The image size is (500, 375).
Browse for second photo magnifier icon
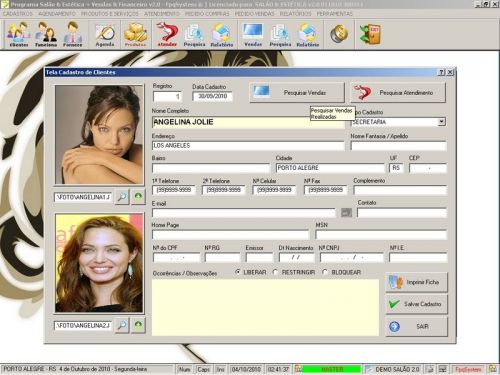[x=122, y=325]
